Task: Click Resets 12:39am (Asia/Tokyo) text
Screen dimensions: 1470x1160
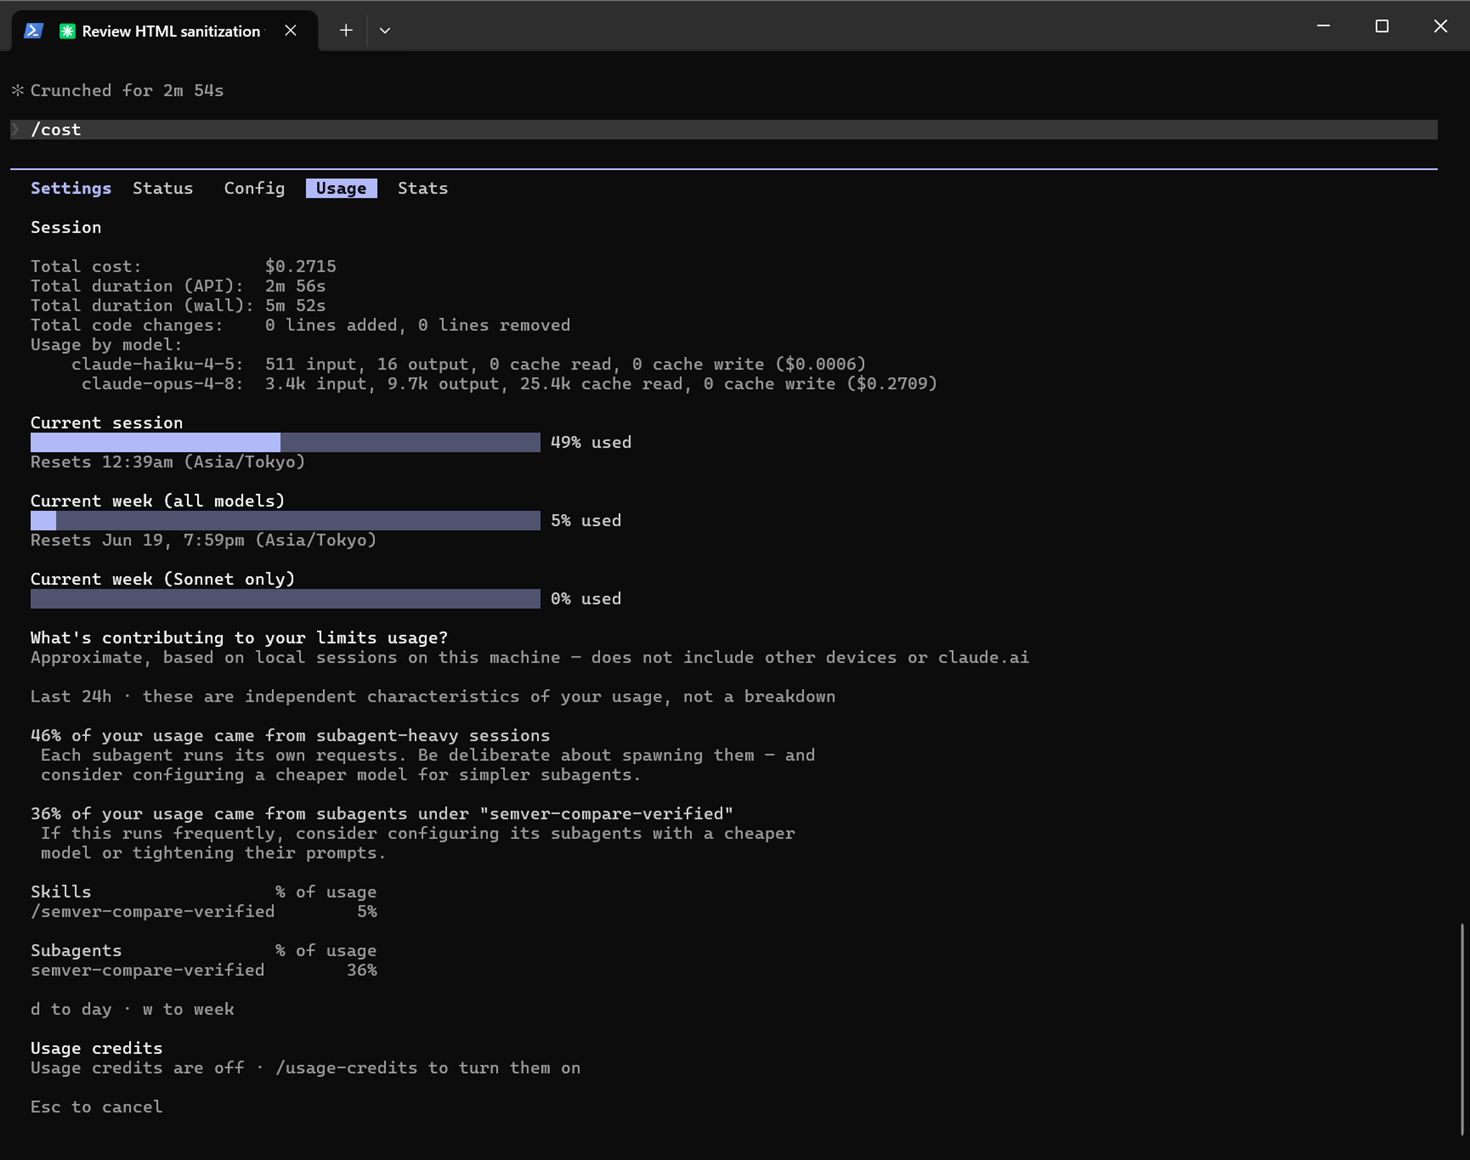Action: [168, 462]
